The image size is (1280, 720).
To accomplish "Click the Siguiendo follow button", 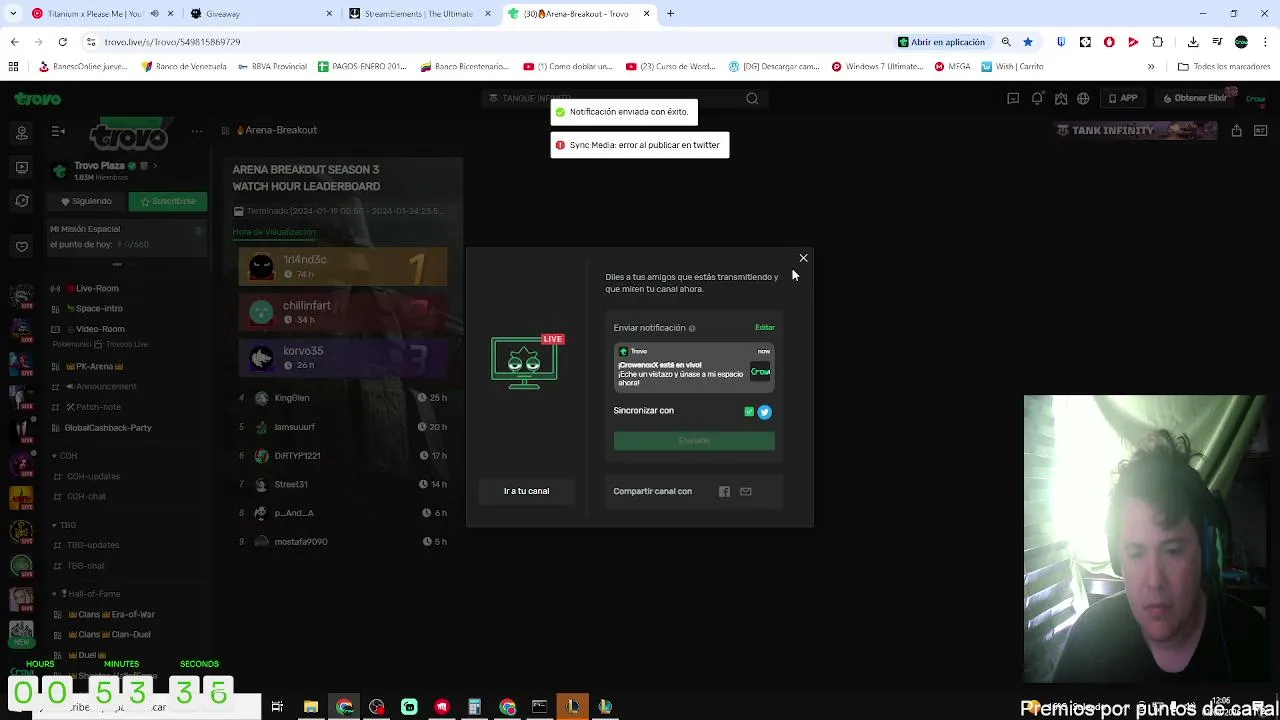I will [x=86, y=201].
